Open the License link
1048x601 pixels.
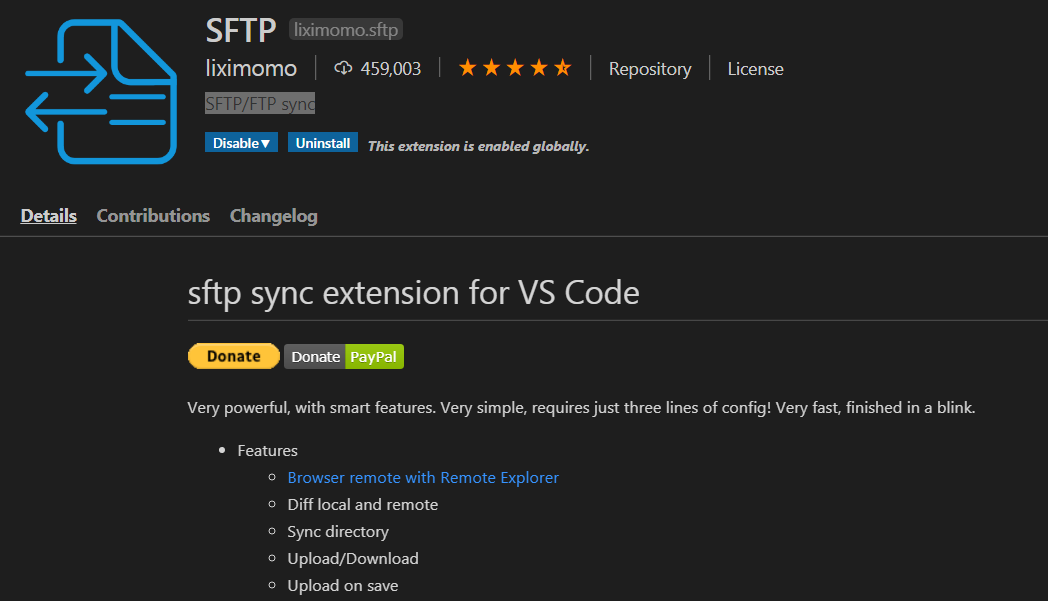(755, 69)
